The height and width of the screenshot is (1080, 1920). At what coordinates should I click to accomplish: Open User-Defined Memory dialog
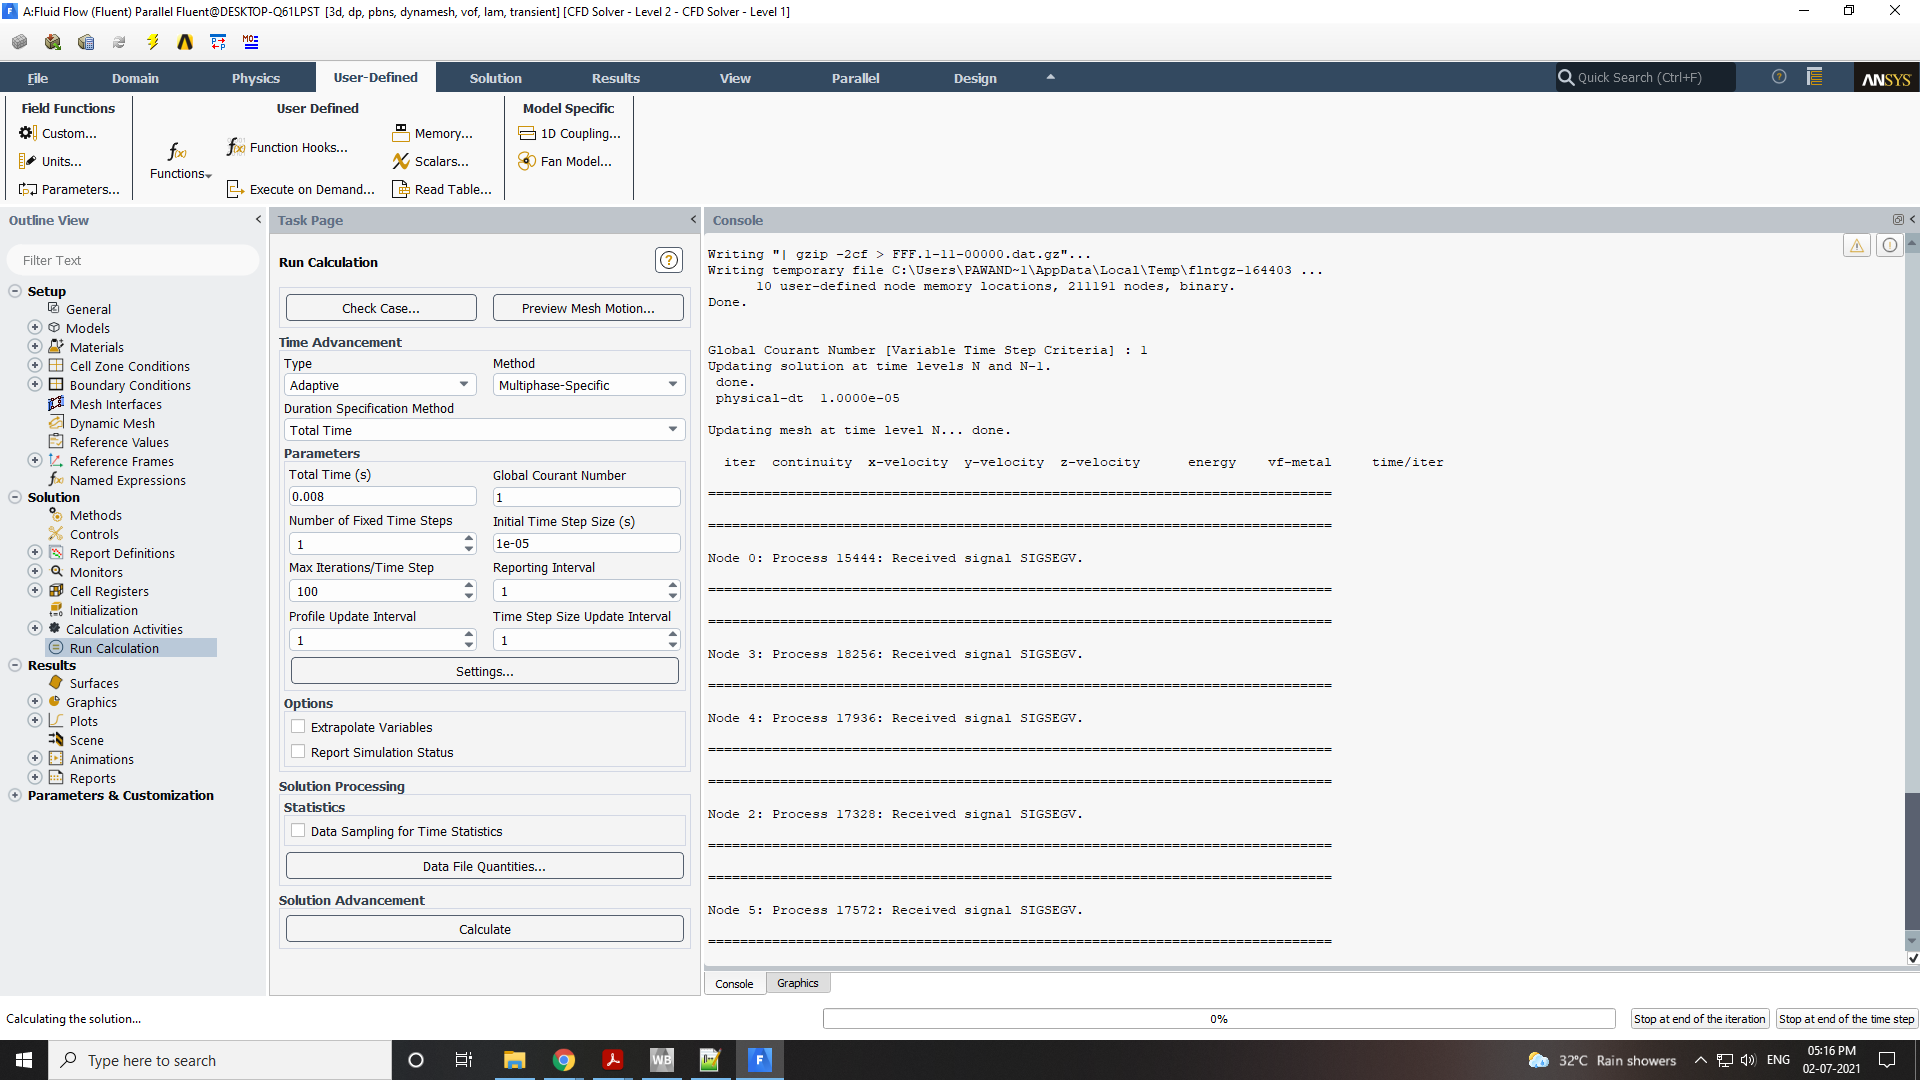tap(433, 133)
